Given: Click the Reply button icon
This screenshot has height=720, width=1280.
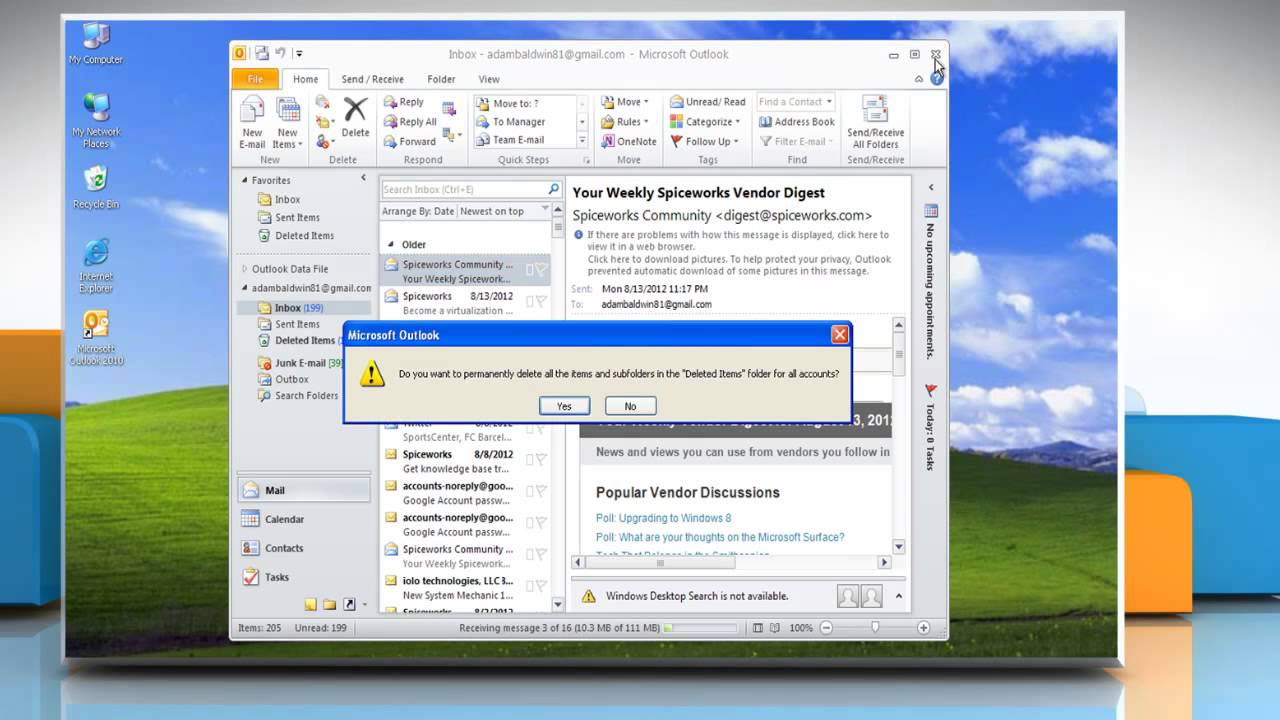Looking at the screenshot, I should (x=391, y=102).
